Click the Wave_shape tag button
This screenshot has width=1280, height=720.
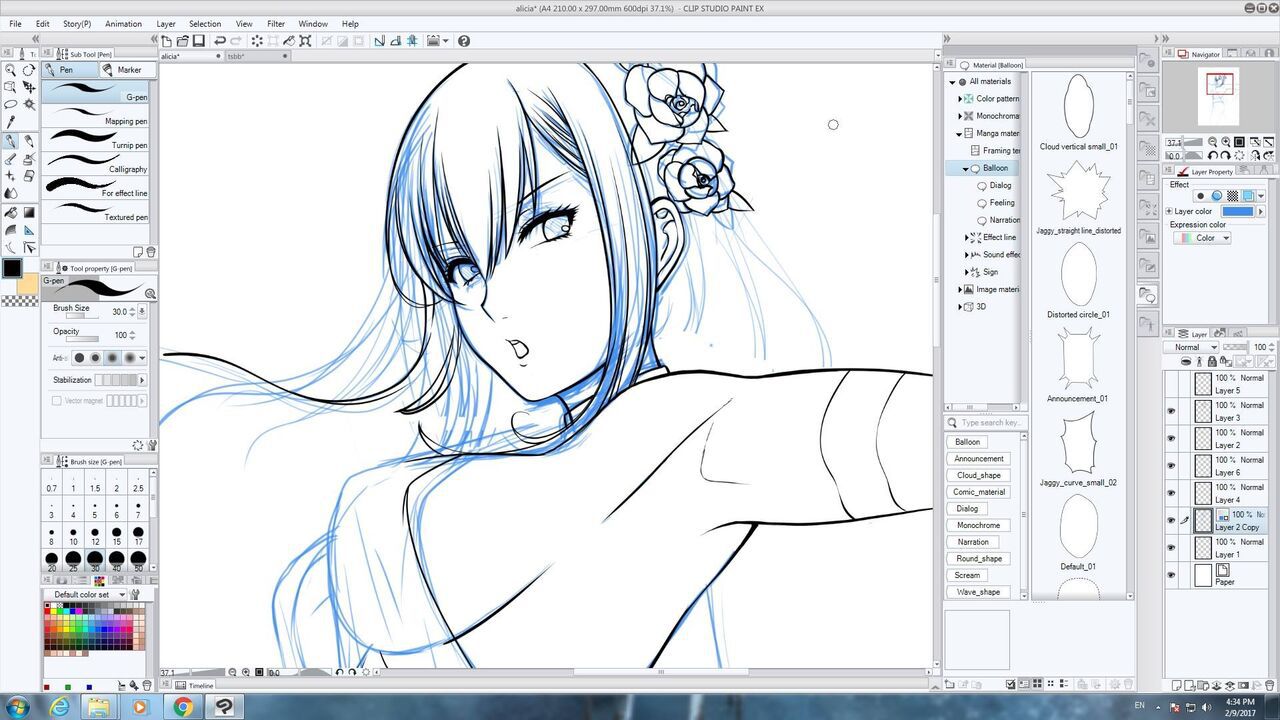[x=979, y=591]
